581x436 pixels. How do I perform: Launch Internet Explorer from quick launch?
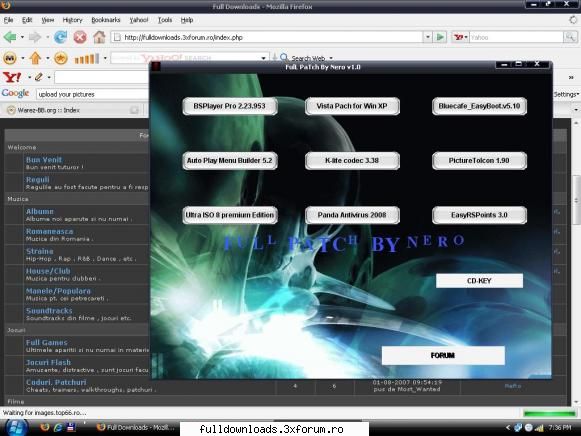point(58,427)
